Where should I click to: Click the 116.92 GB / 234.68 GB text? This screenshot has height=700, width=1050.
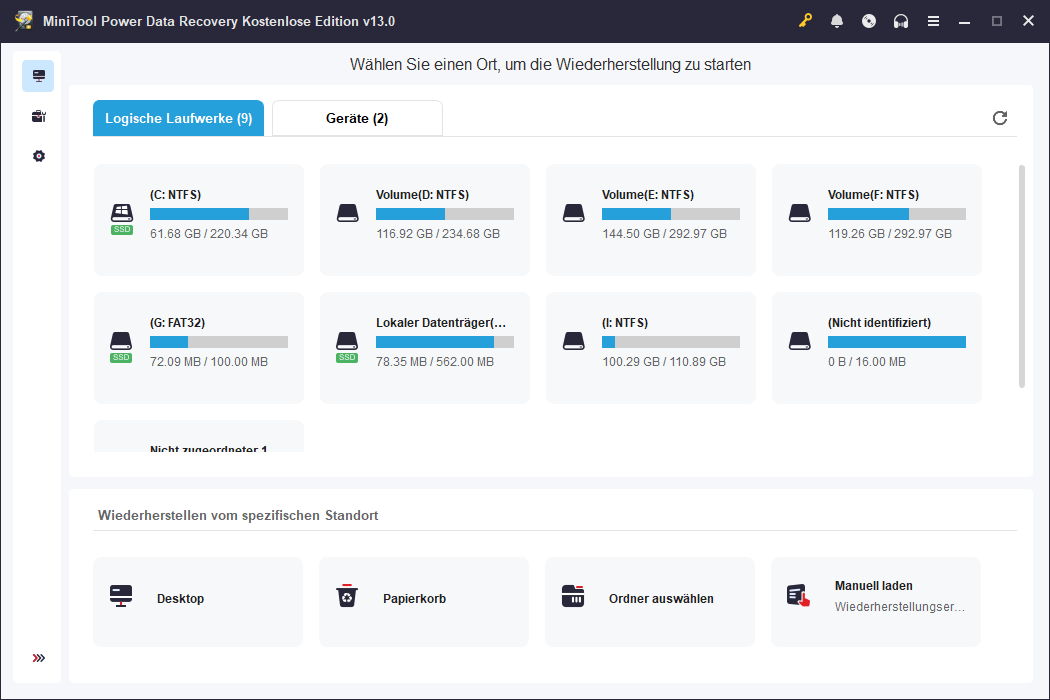point(438,234)
